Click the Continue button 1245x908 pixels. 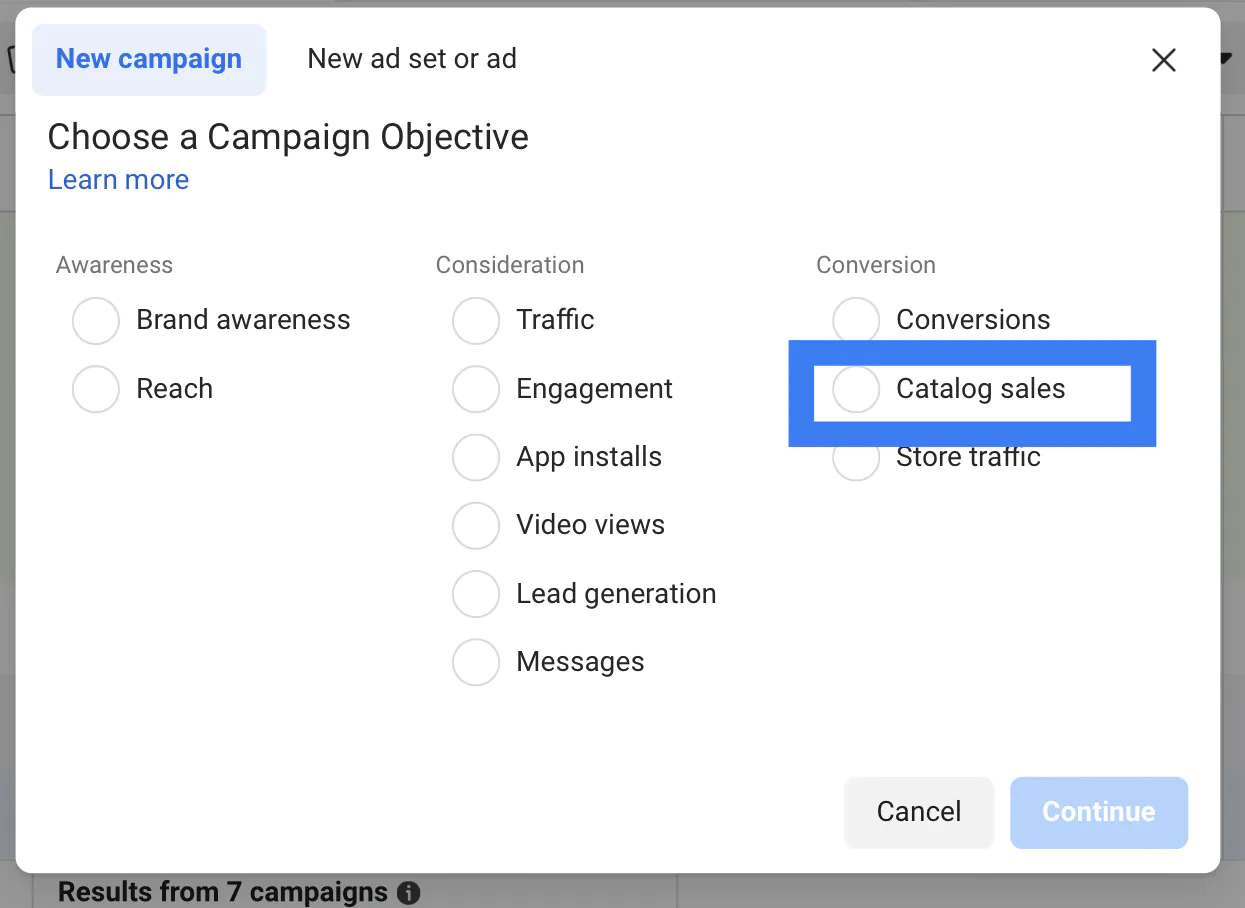[1099, 812]
